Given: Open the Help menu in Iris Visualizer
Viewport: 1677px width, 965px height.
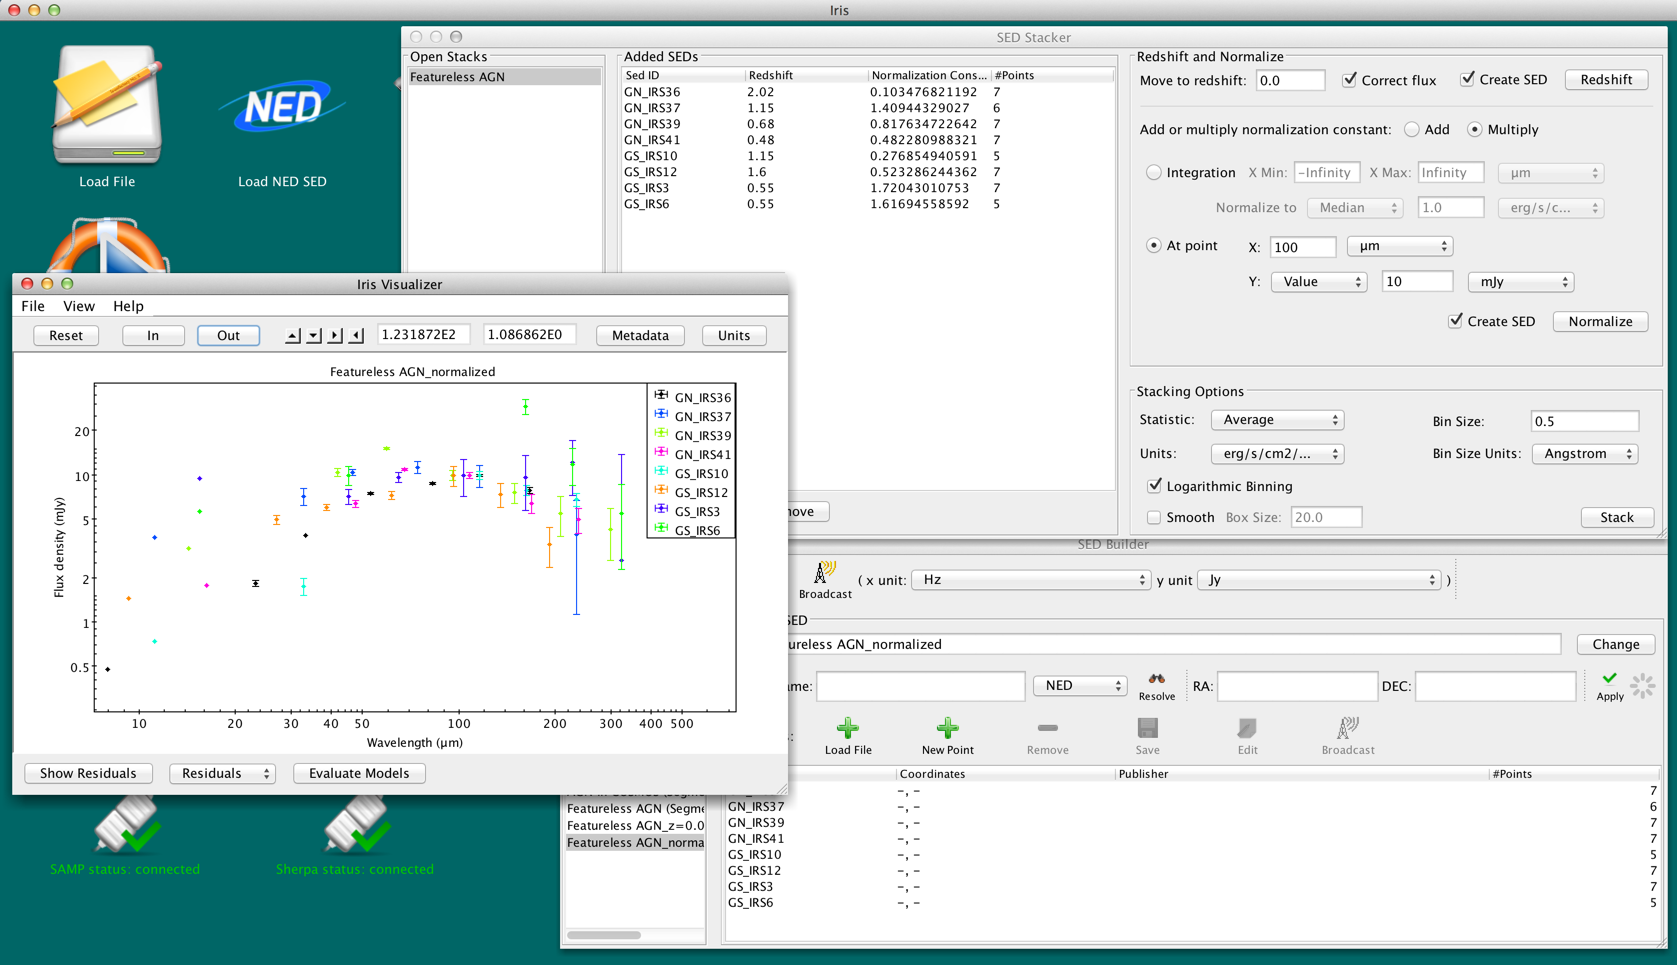Looking at the screenshot, I should click(x=128, y=306).
